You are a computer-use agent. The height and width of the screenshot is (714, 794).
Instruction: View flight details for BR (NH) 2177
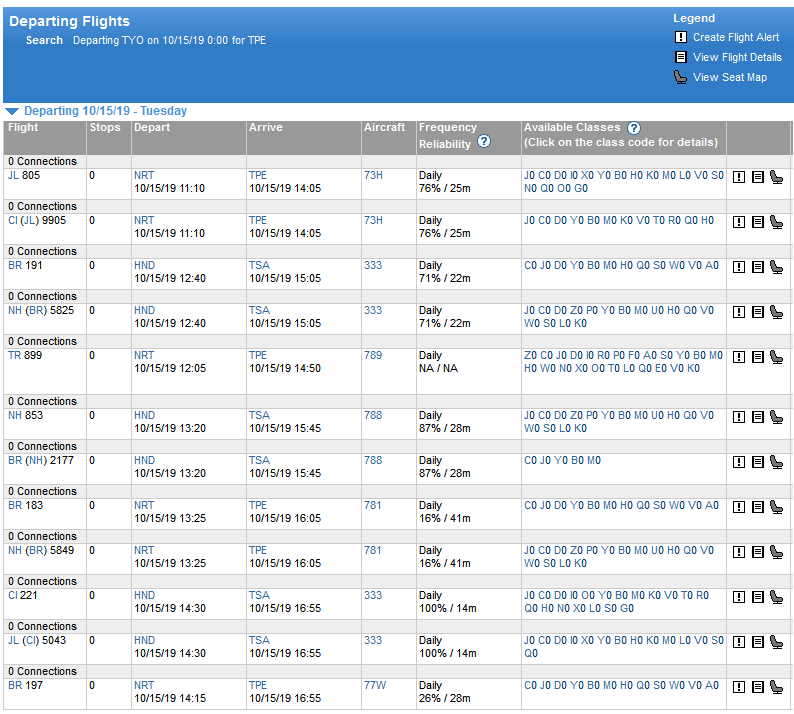pos(758,462)
